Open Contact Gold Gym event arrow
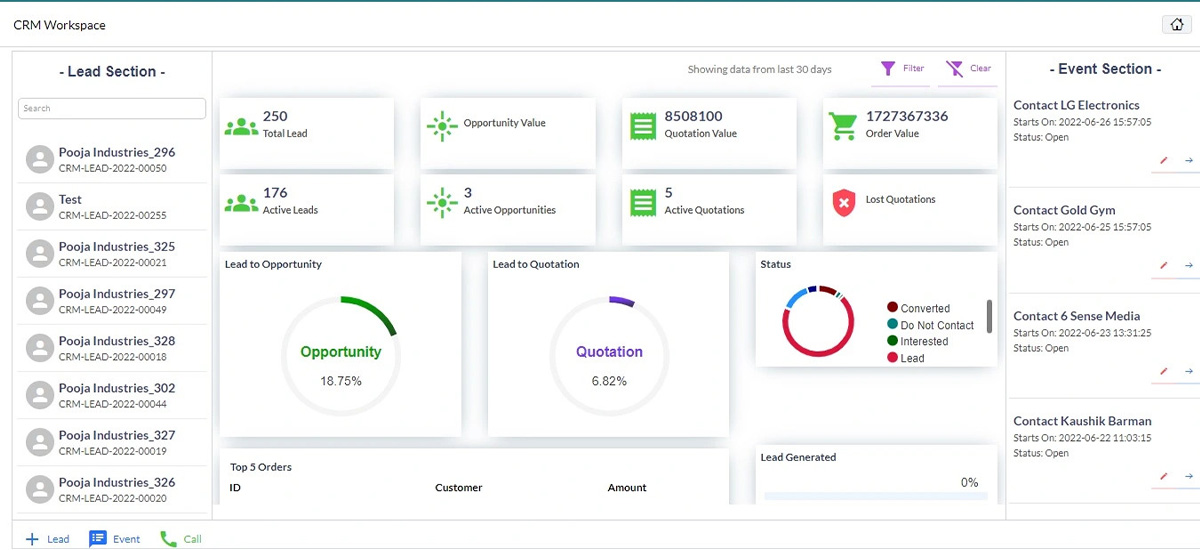1200x550 pixels. click(x=1189, y=265)
